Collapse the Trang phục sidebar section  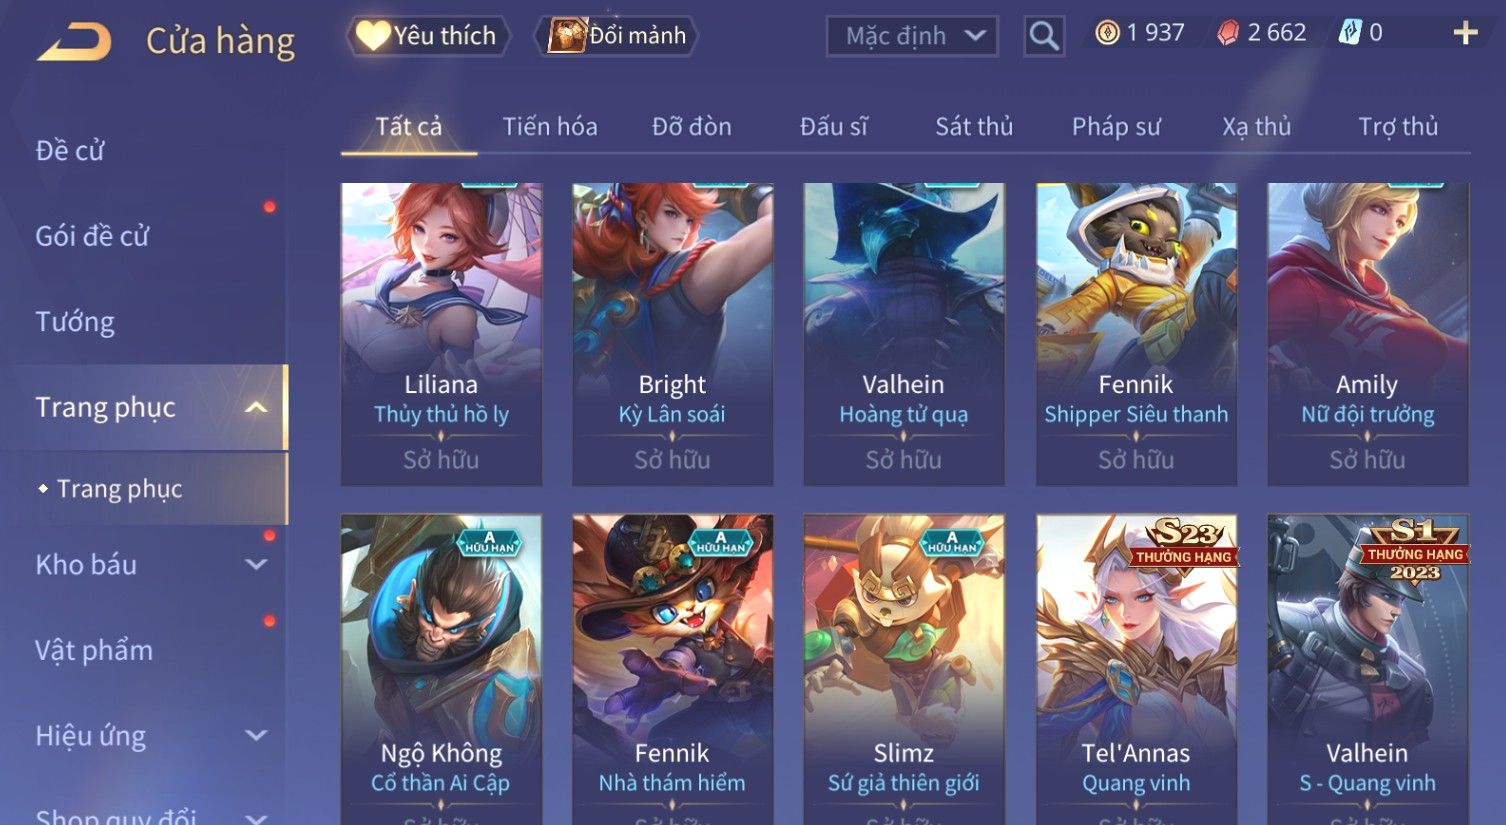click(x=256, y=407)
